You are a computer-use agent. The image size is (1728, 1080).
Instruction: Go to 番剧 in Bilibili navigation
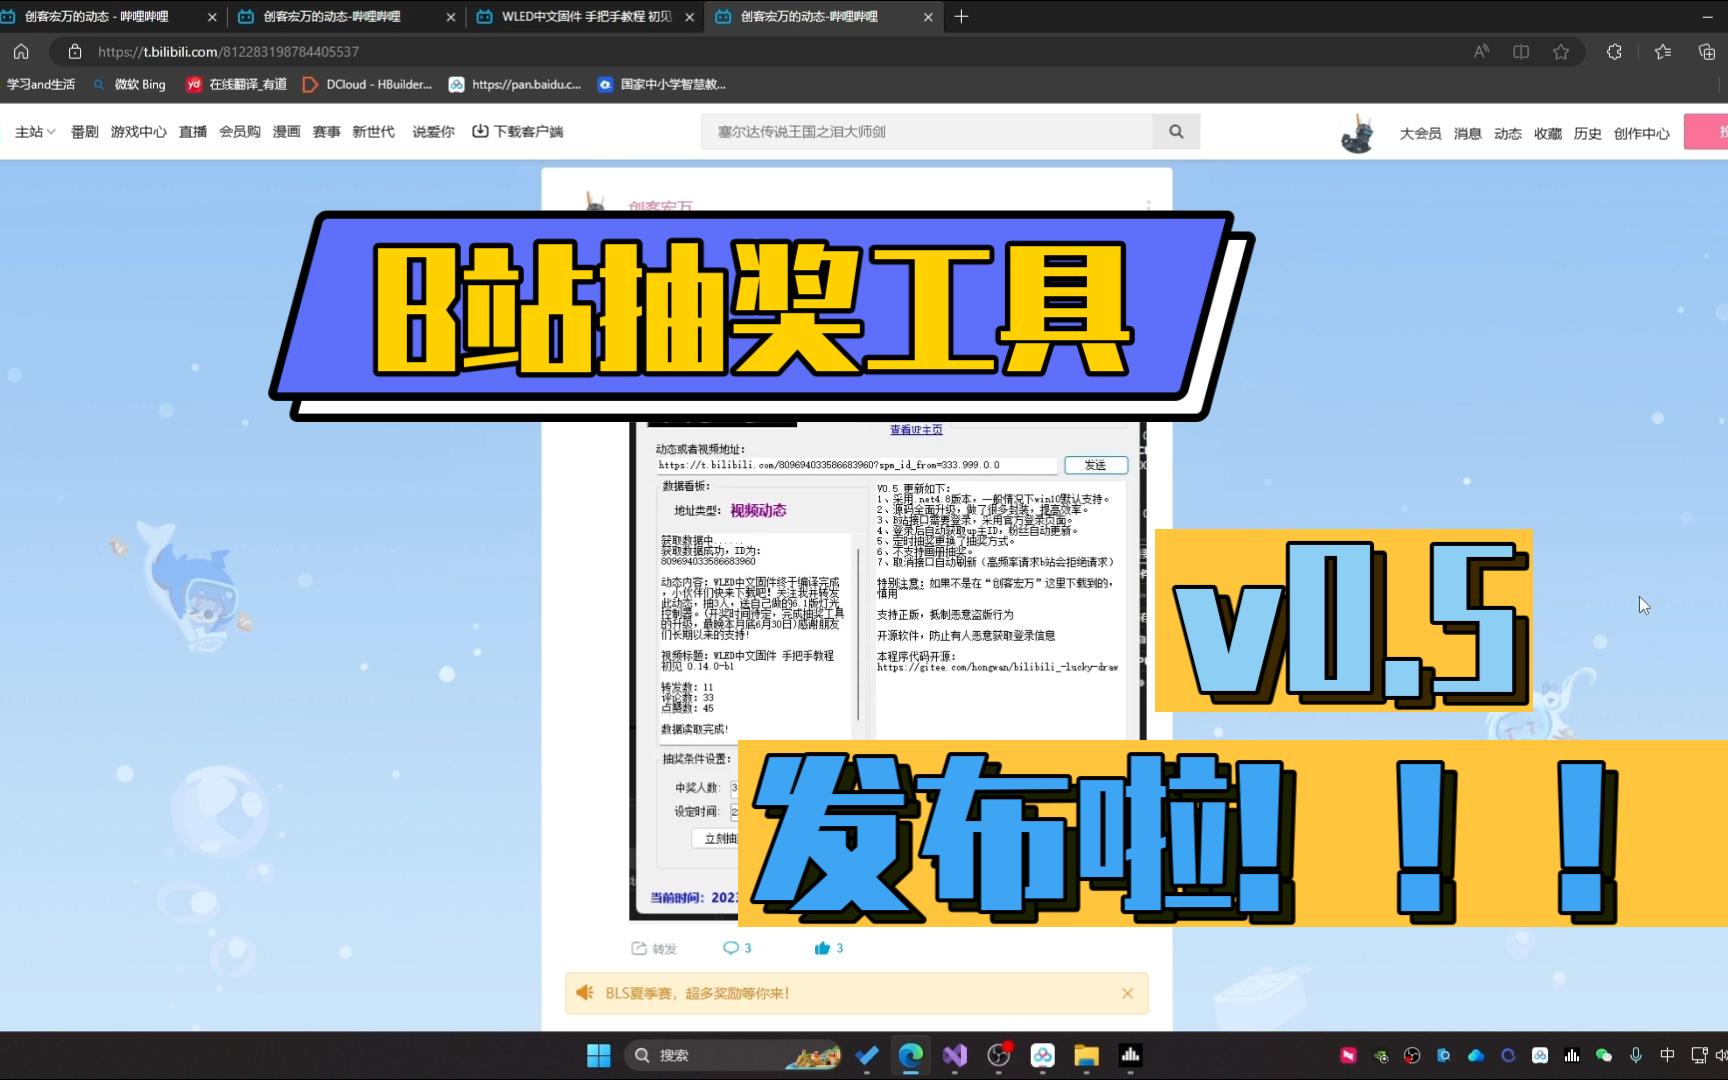coord(85,132)
